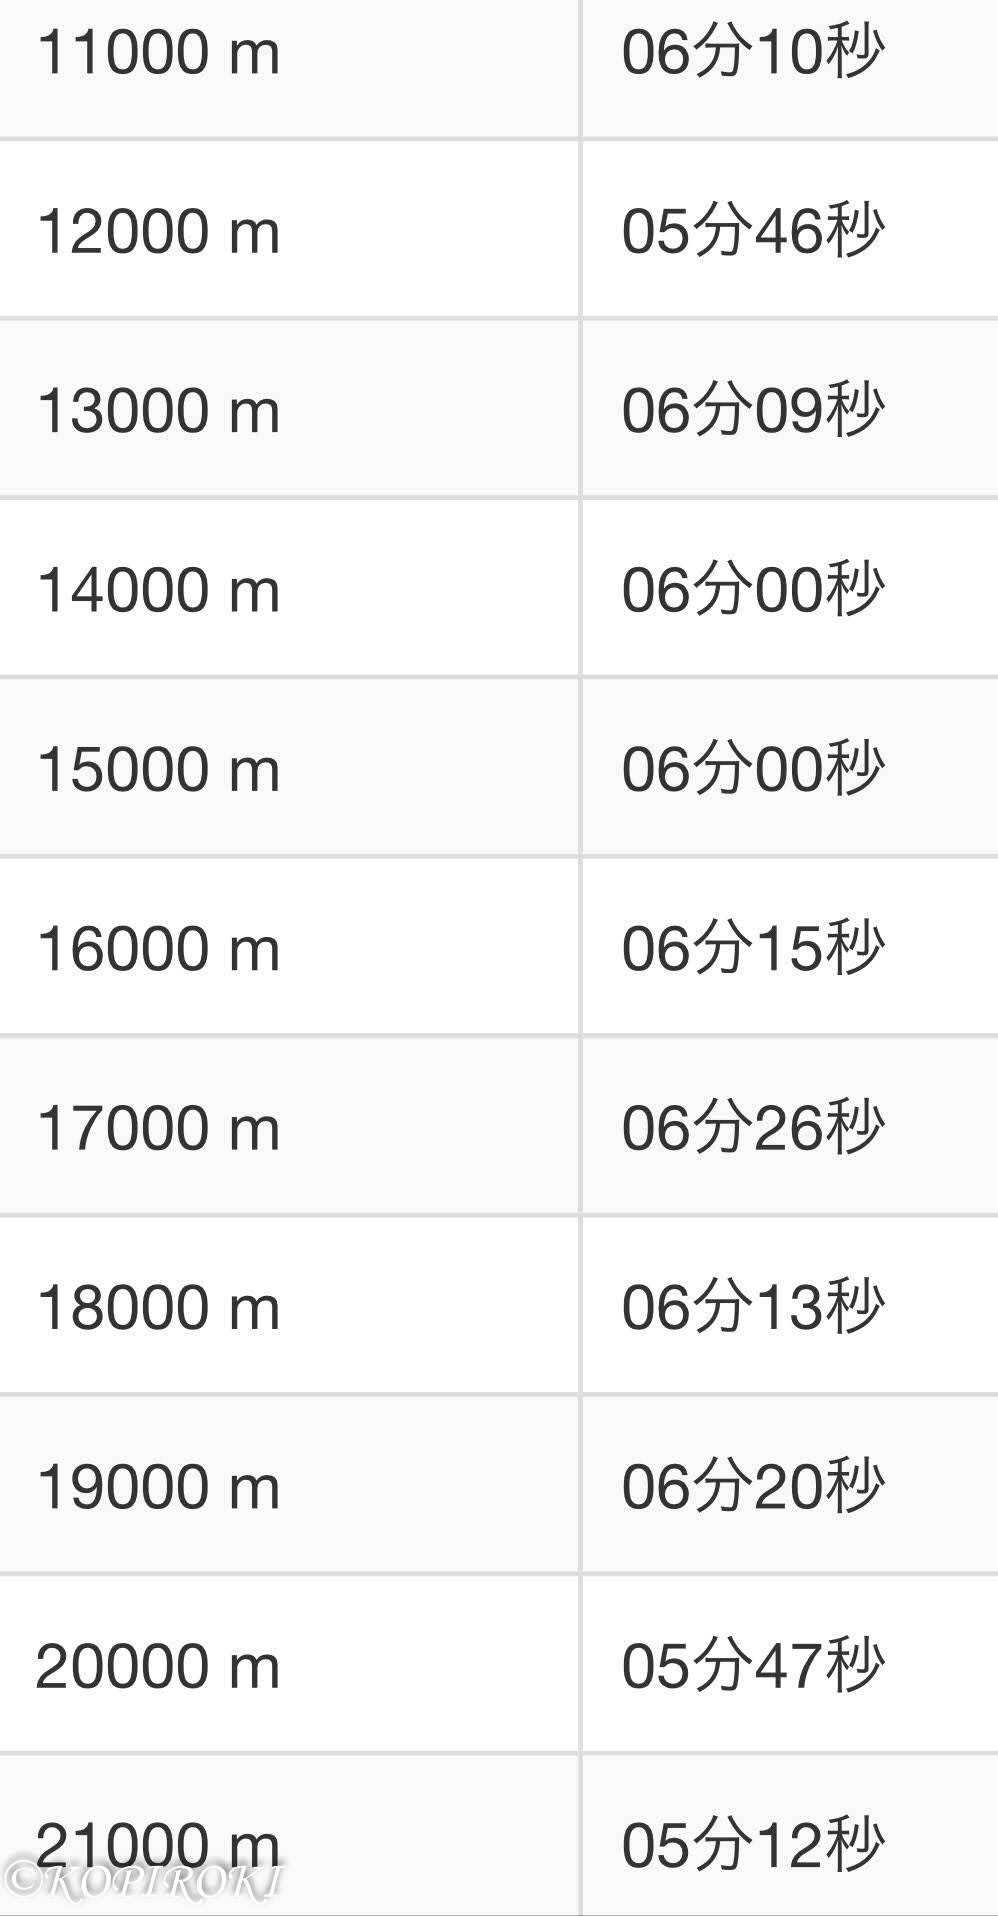Screen dimensions: 998x1916
Task: Click the 16000 m distance cell
Action: [158, 948]
